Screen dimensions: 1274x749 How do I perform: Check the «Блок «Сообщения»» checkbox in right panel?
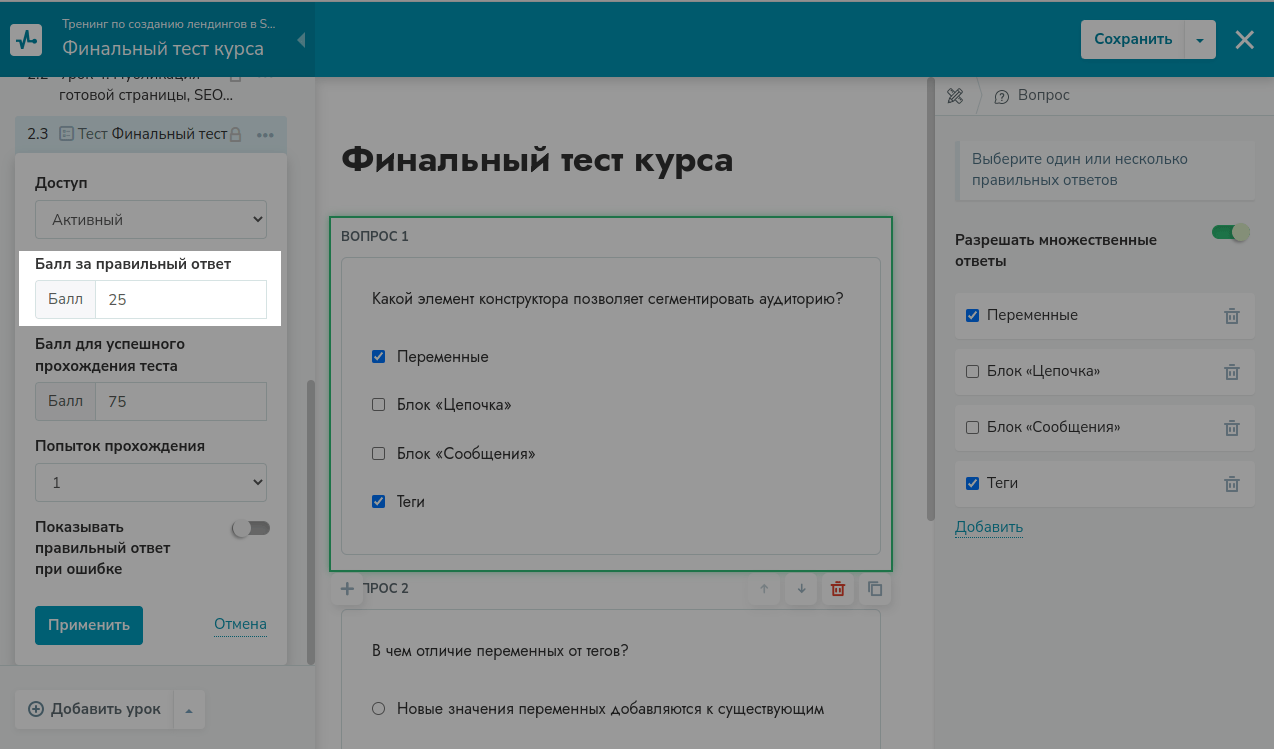(x=972, y=428)
